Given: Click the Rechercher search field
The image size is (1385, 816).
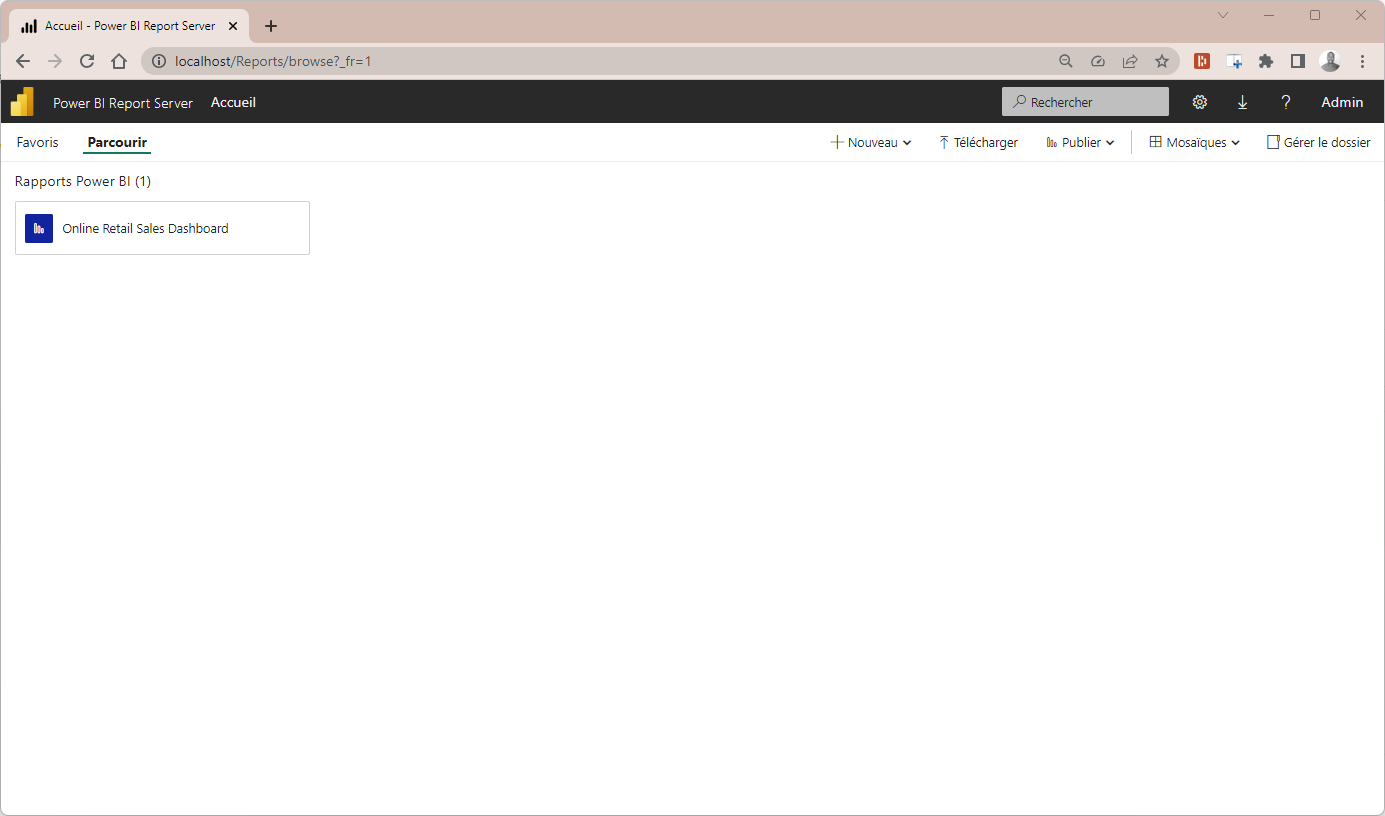Looking at the screenshot, I should (x=1085, y=102).
